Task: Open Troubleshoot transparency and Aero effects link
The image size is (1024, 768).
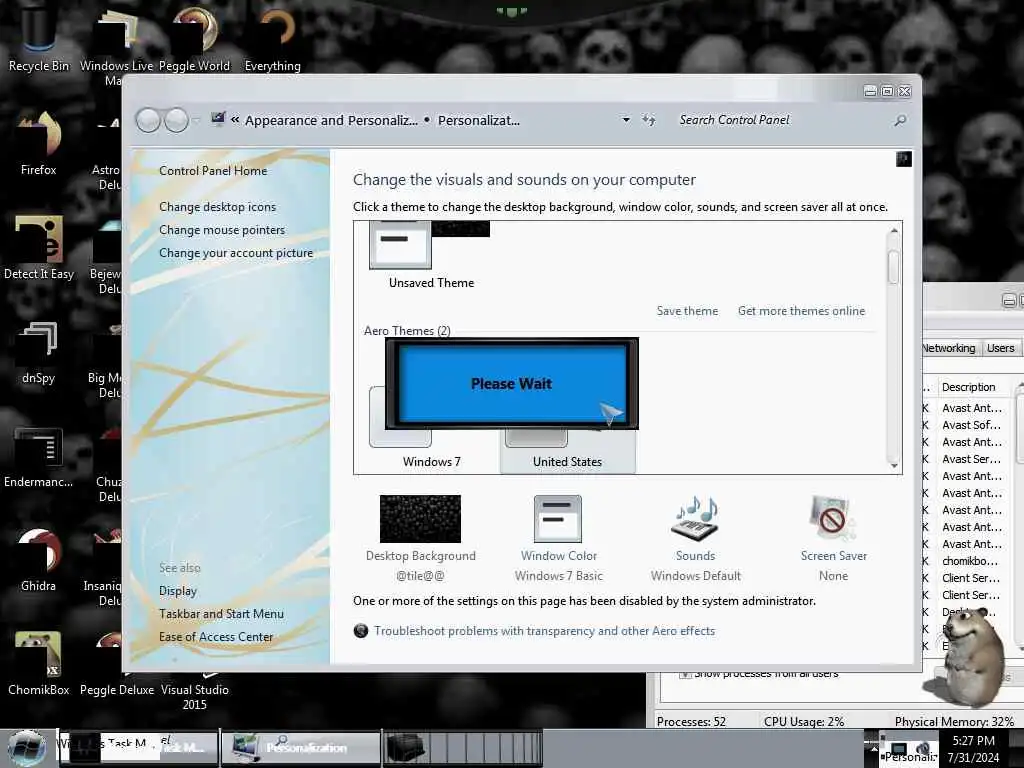Action: (544, 631)
